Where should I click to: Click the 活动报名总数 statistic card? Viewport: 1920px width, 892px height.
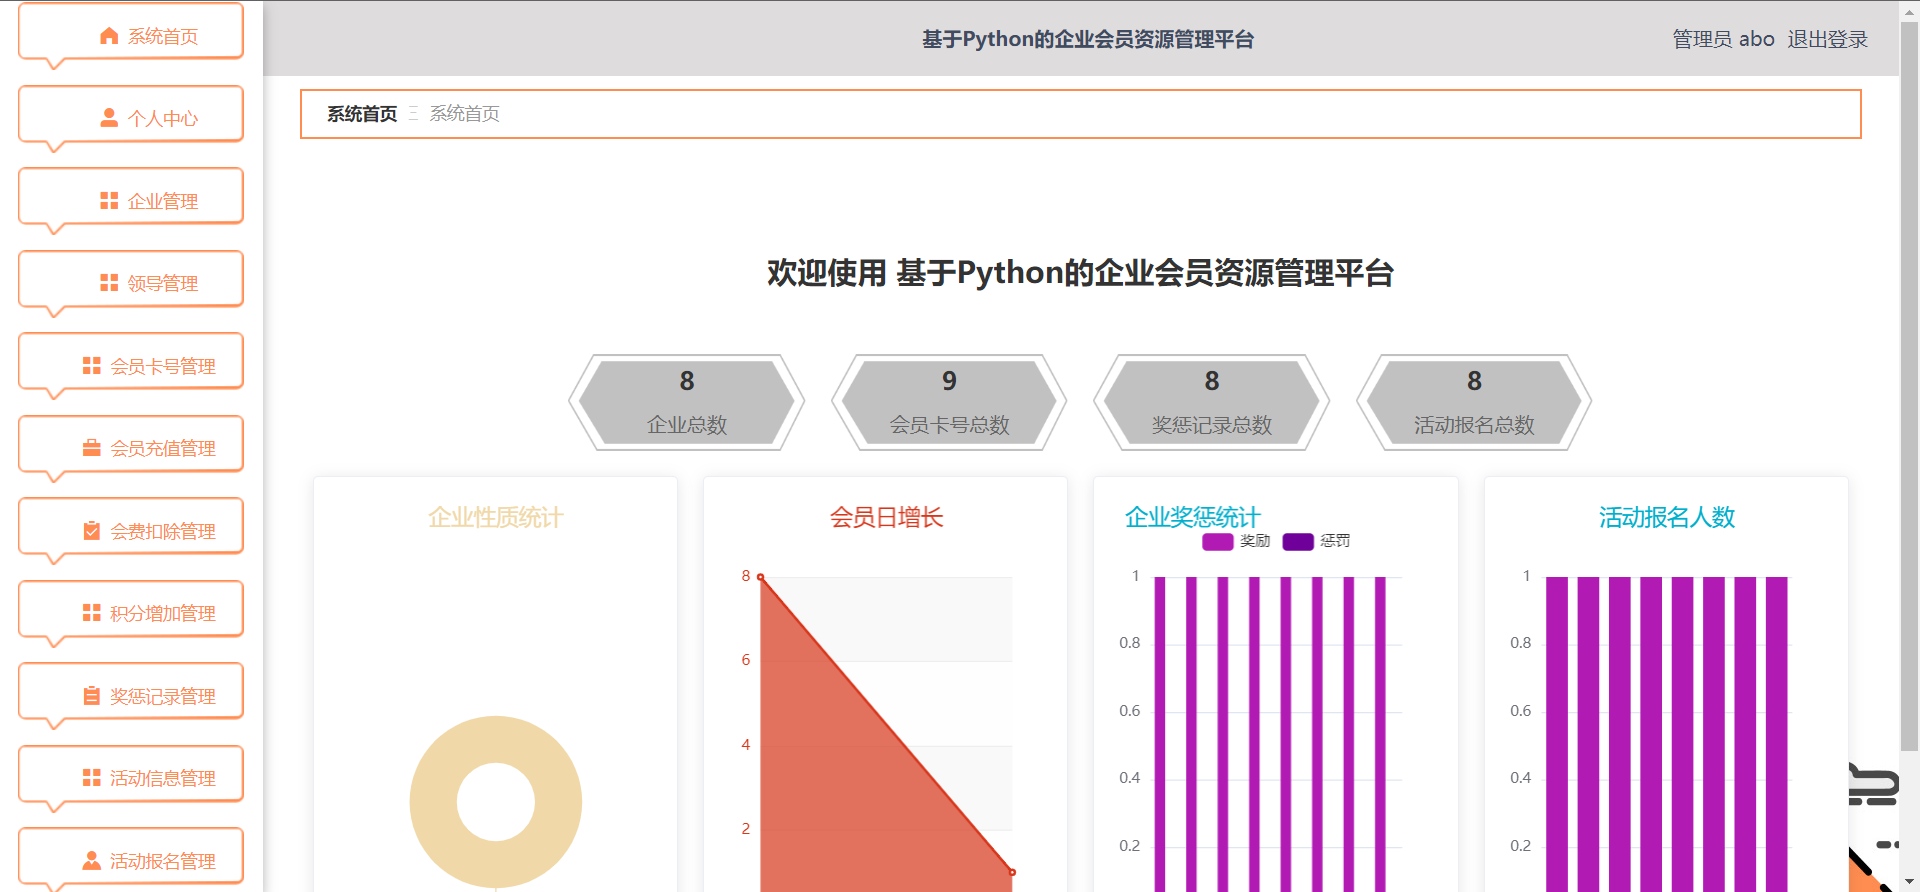click(x=1474, y=402)
